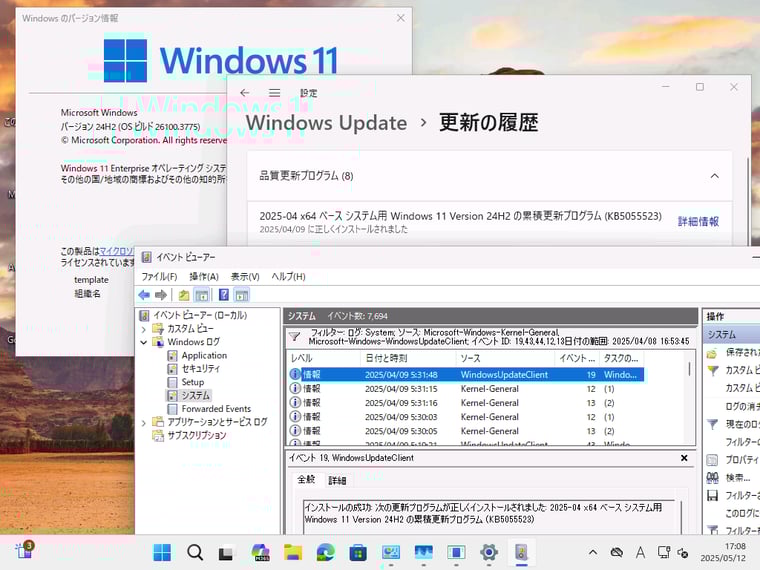Sort by the ソース column header
Image resolution: width=760 pixels, height=570 pixels.
coord(505,358)
